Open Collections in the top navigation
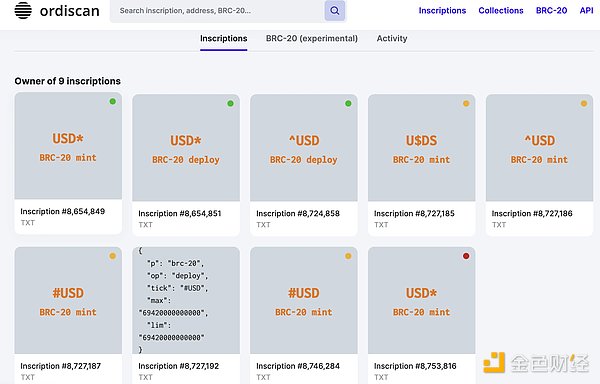The image size is (600, 384). click(x=501, y=11)
